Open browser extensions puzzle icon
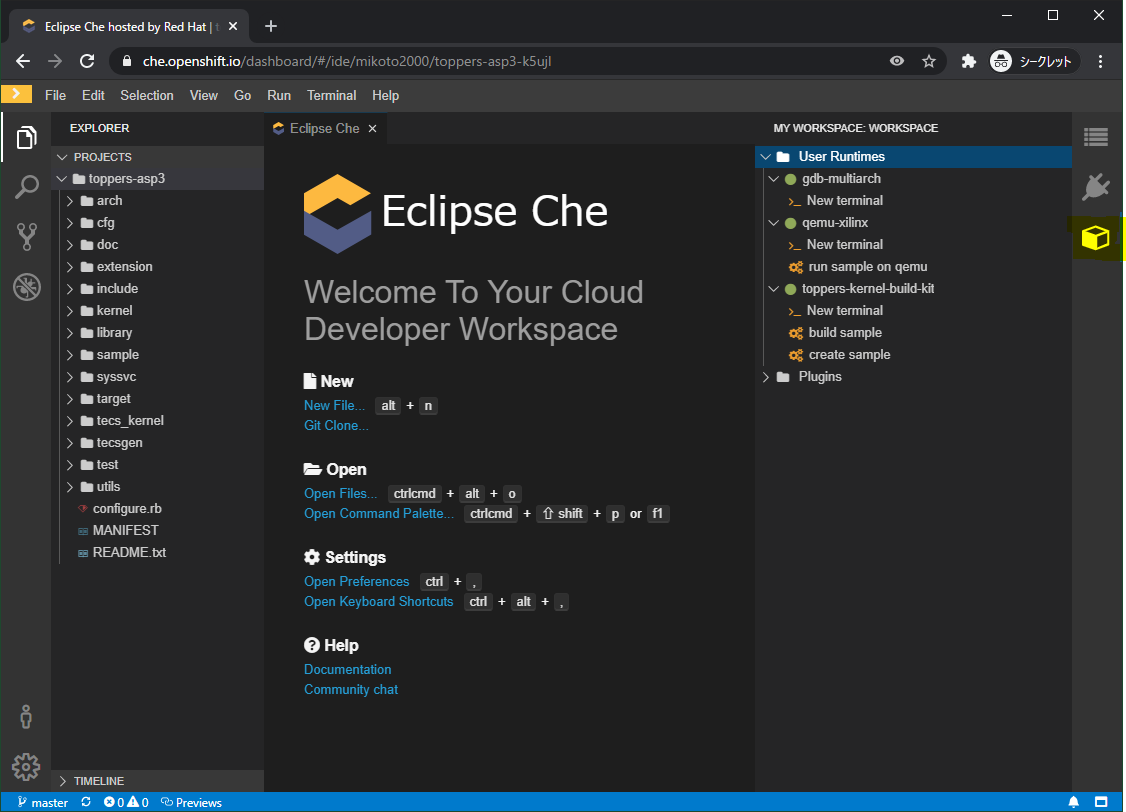 969,61
